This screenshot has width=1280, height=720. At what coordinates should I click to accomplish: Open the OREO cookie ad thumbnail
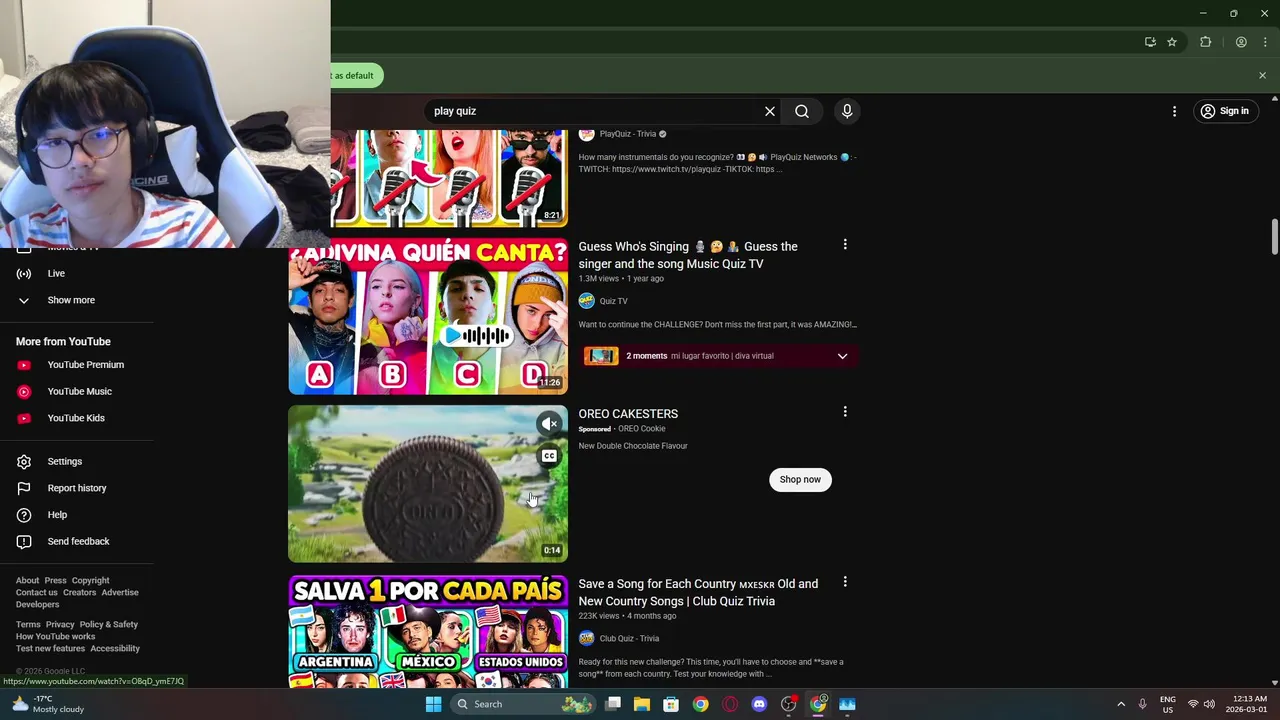pos(428,484)
